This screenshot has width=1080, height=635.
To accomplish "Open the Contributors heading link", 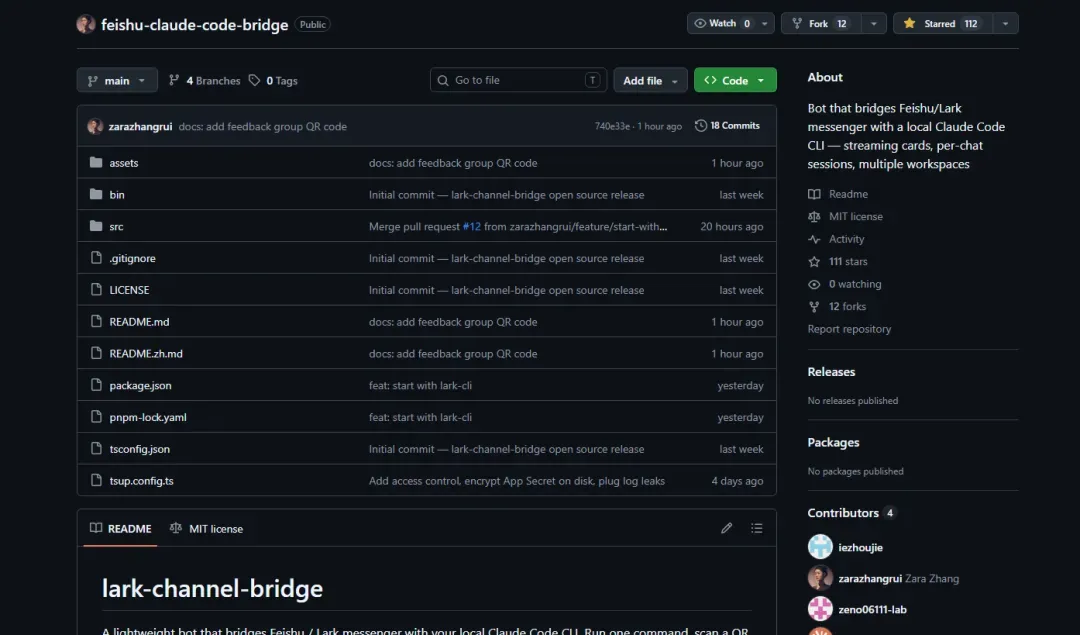I will point(851,512).
